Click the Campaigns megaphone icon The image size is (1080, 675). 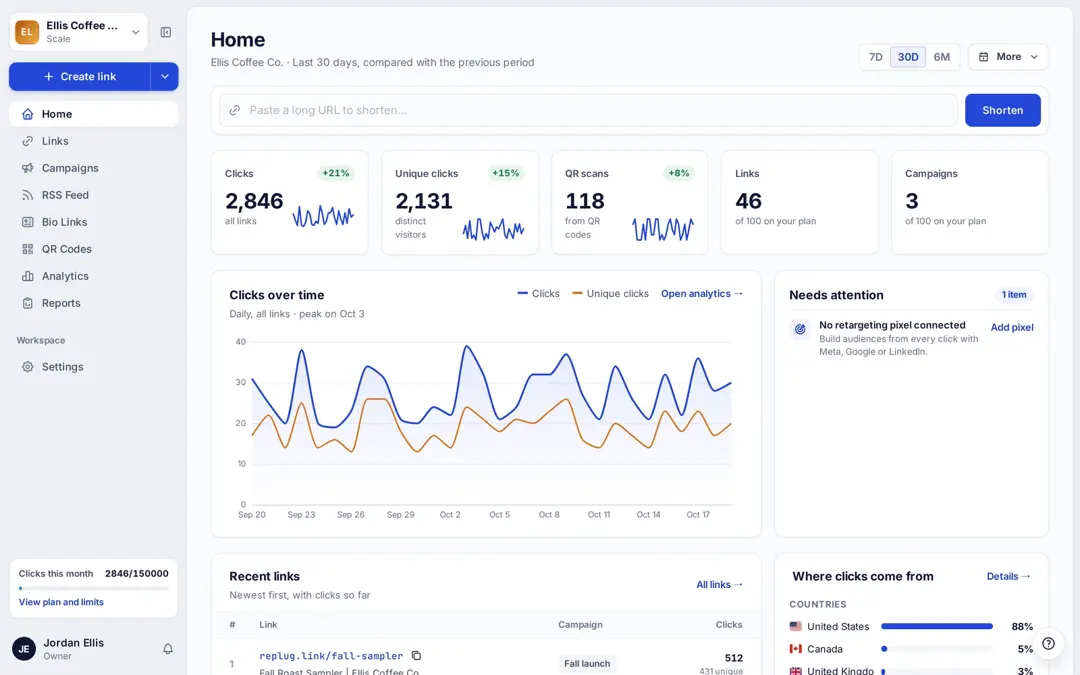tap(28, 168)
